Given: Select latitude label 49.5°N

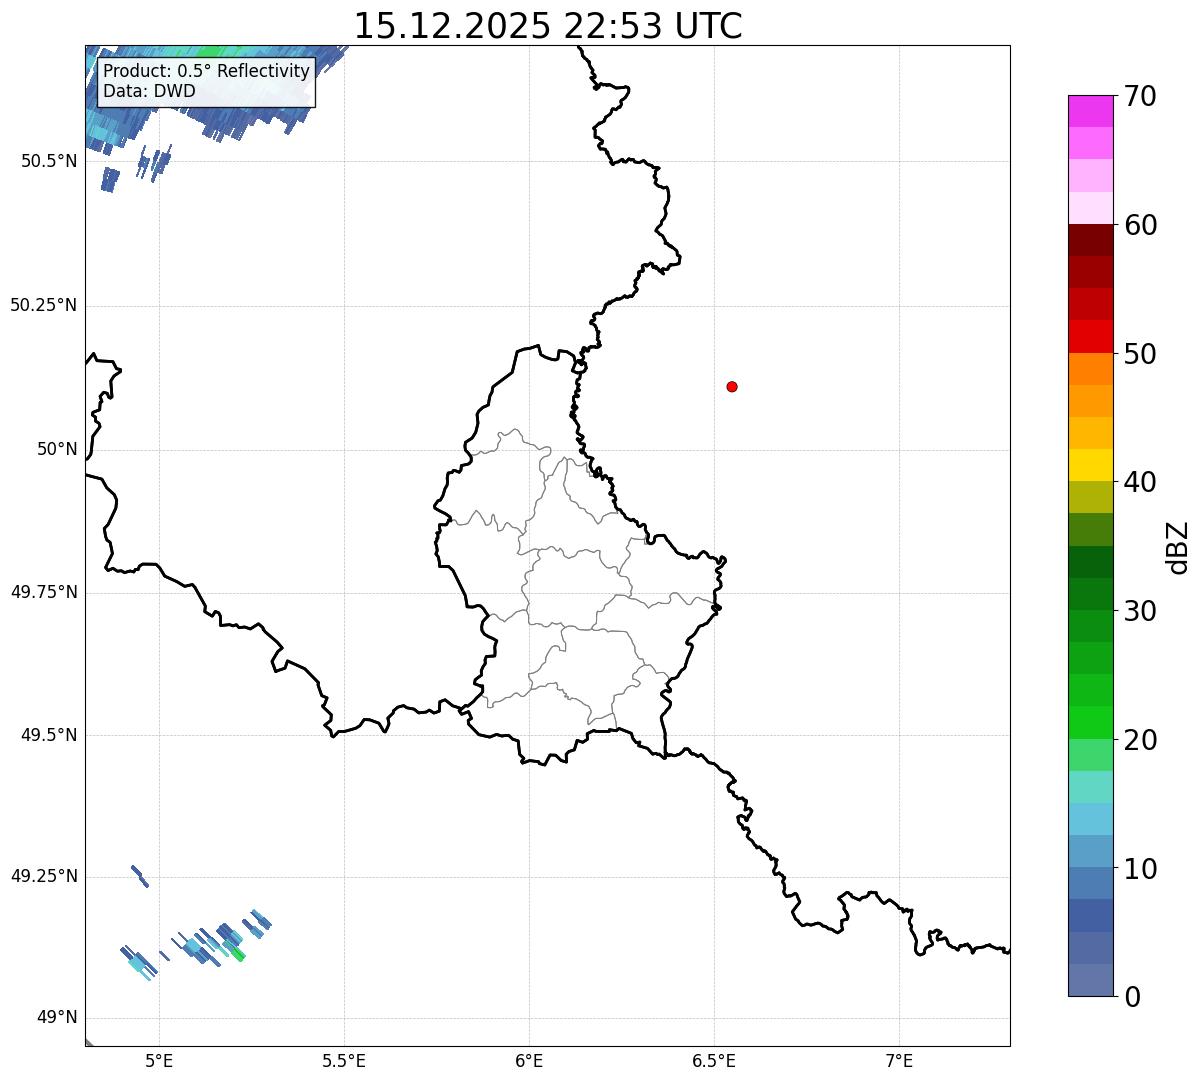Looking at the screenshot, I should pos(48,735).
